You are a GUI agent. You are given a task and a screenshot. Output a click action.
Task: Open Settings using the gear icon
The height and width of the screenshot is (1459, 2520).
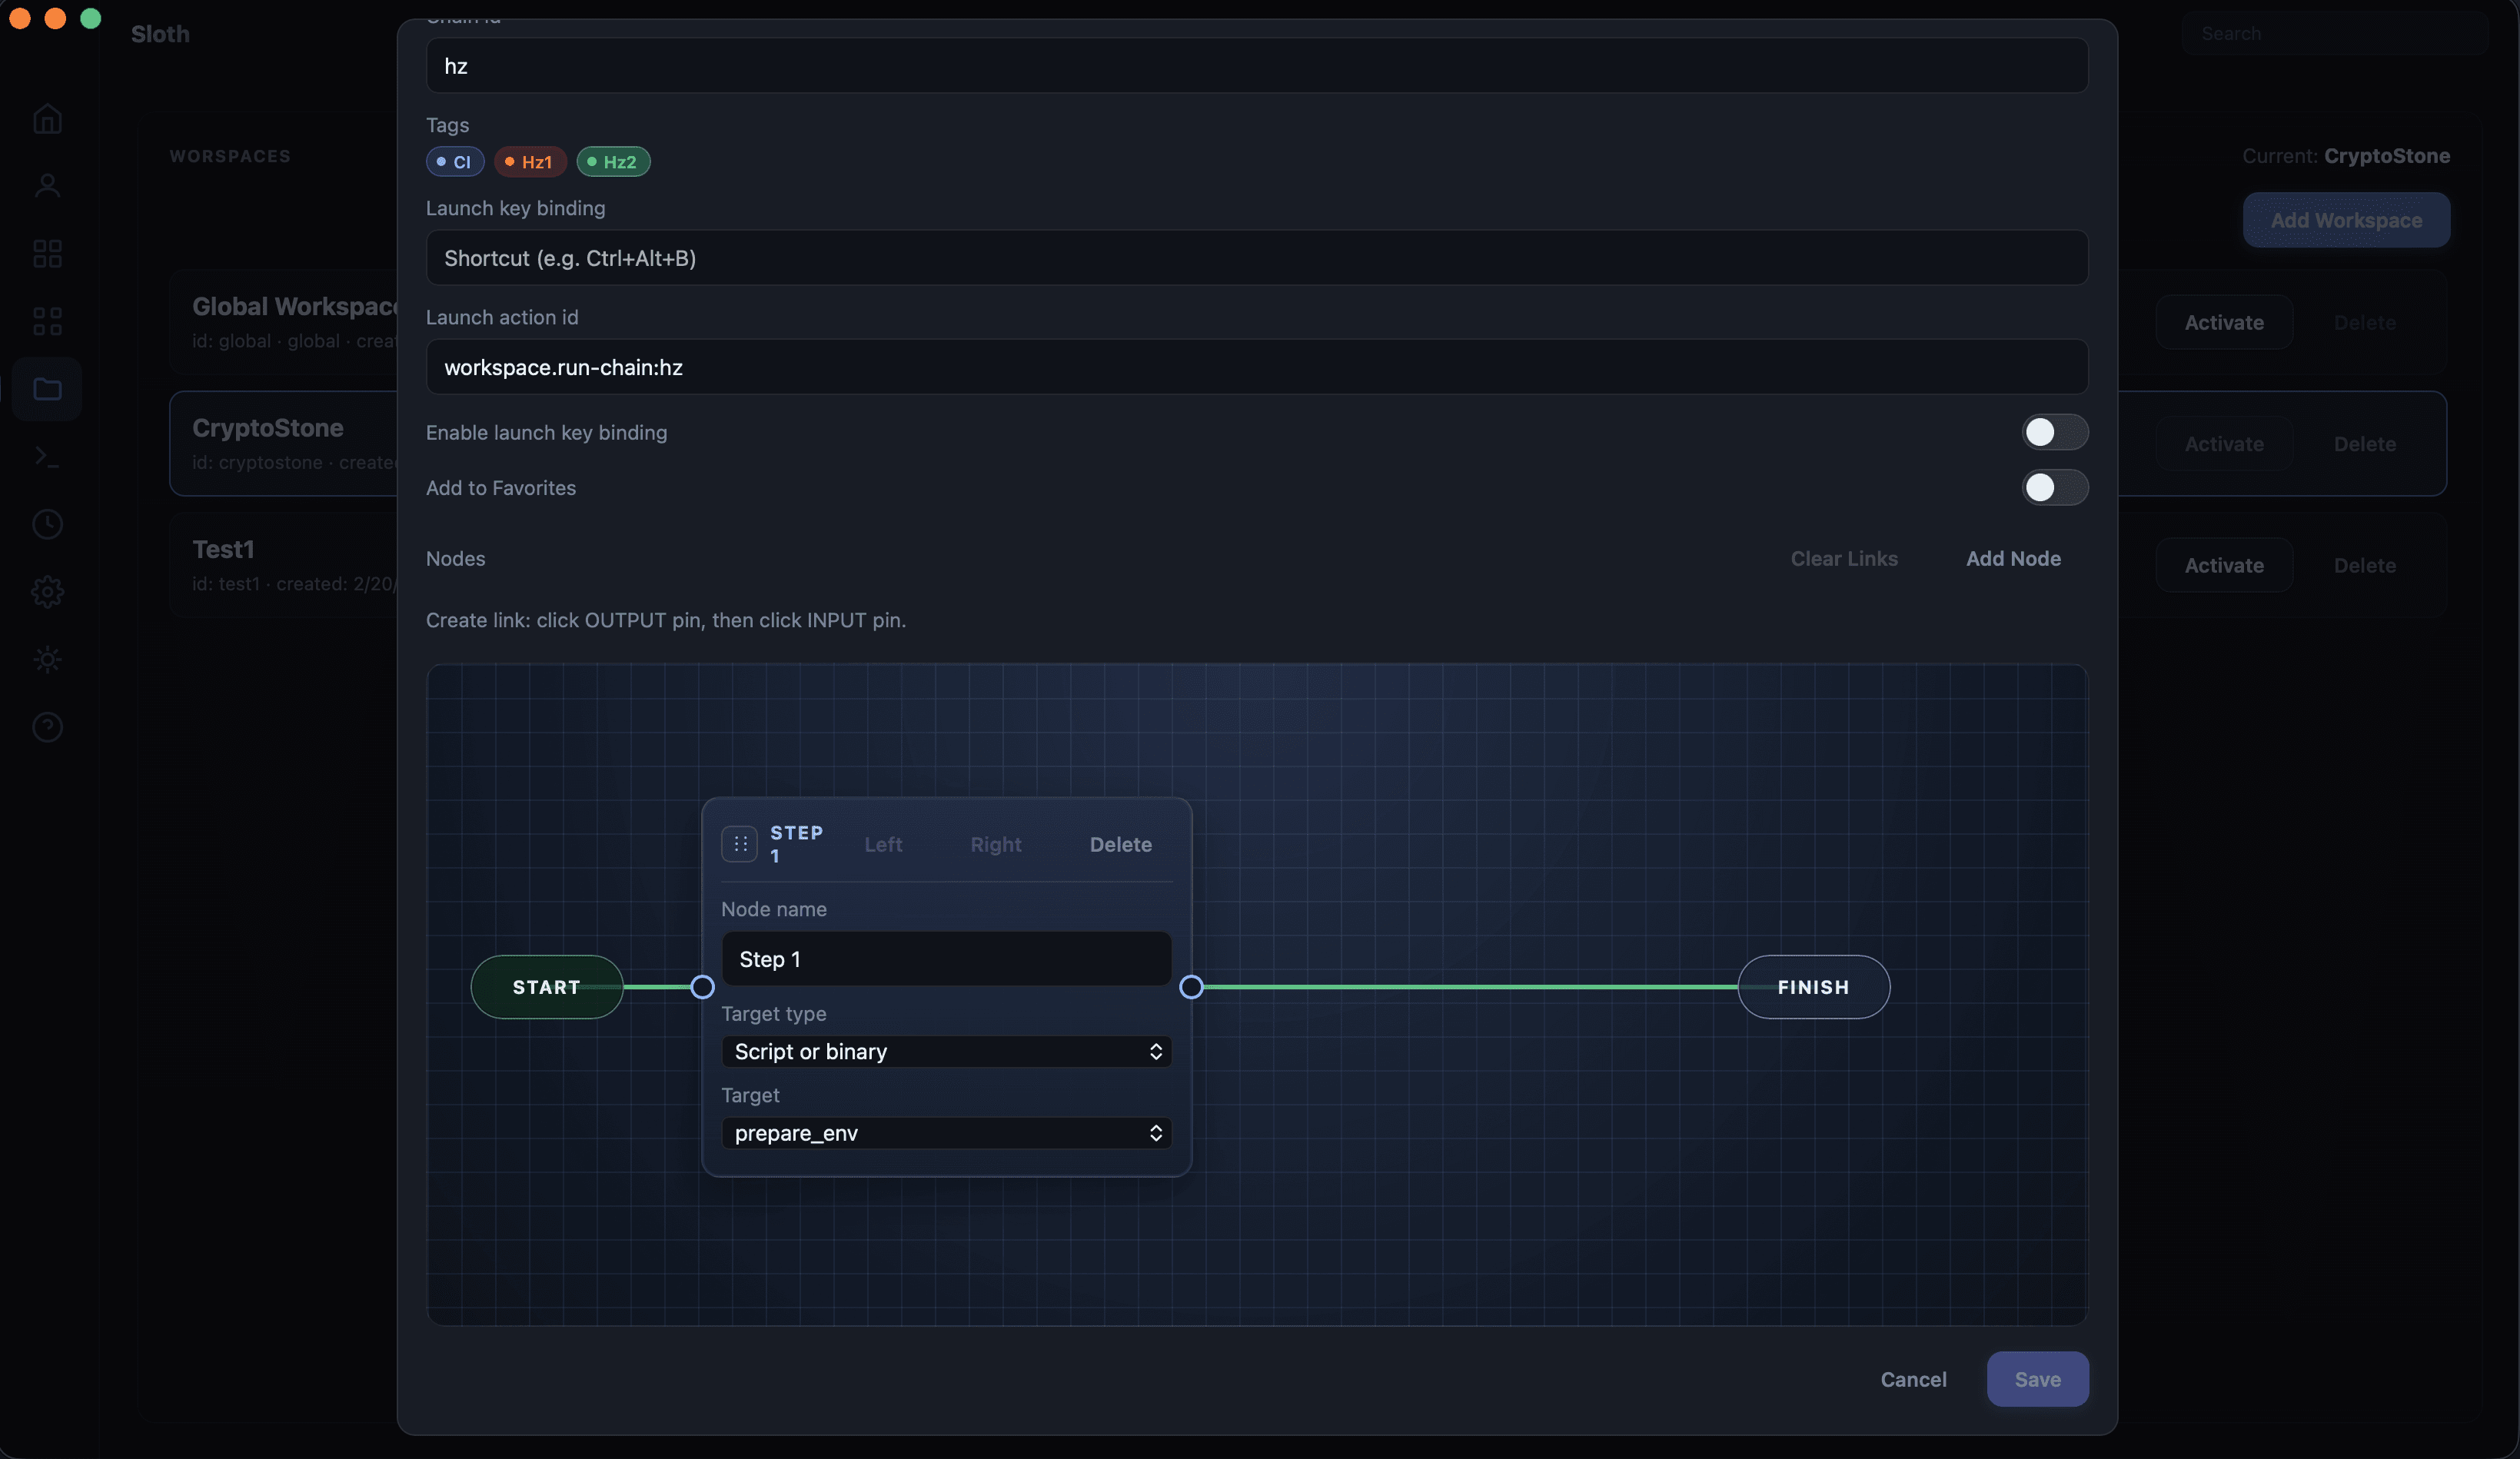click(x=47, y=592)
